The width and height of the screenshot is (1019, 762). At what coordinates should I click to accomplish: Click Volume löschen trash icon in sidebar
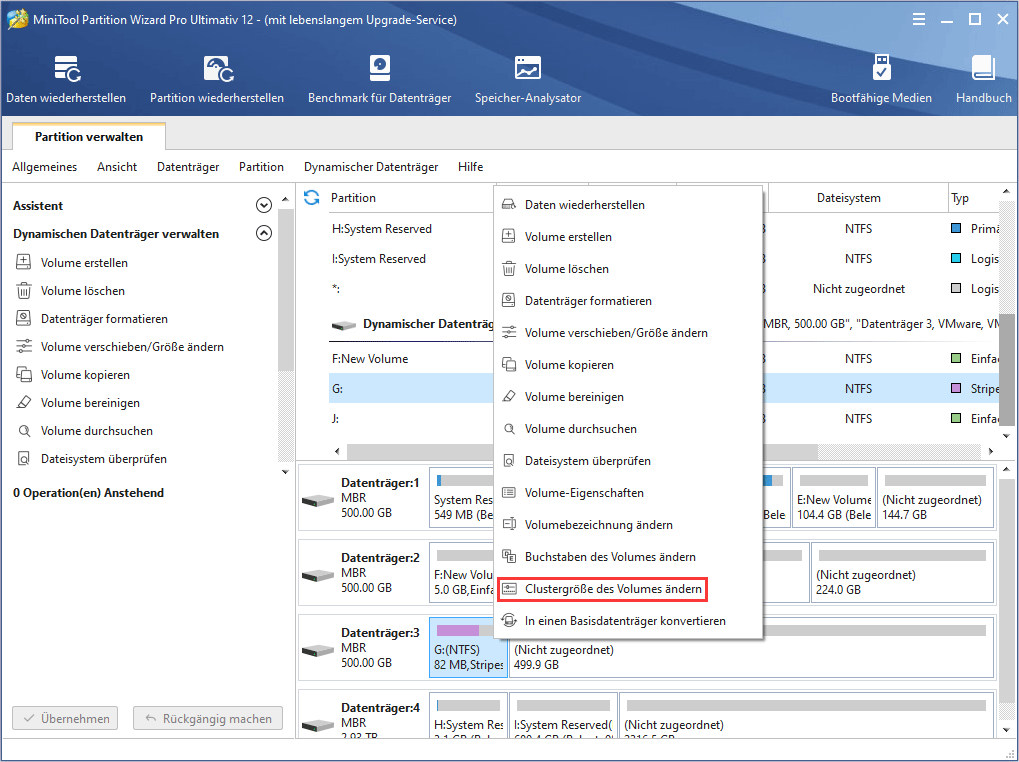point(23,290)
